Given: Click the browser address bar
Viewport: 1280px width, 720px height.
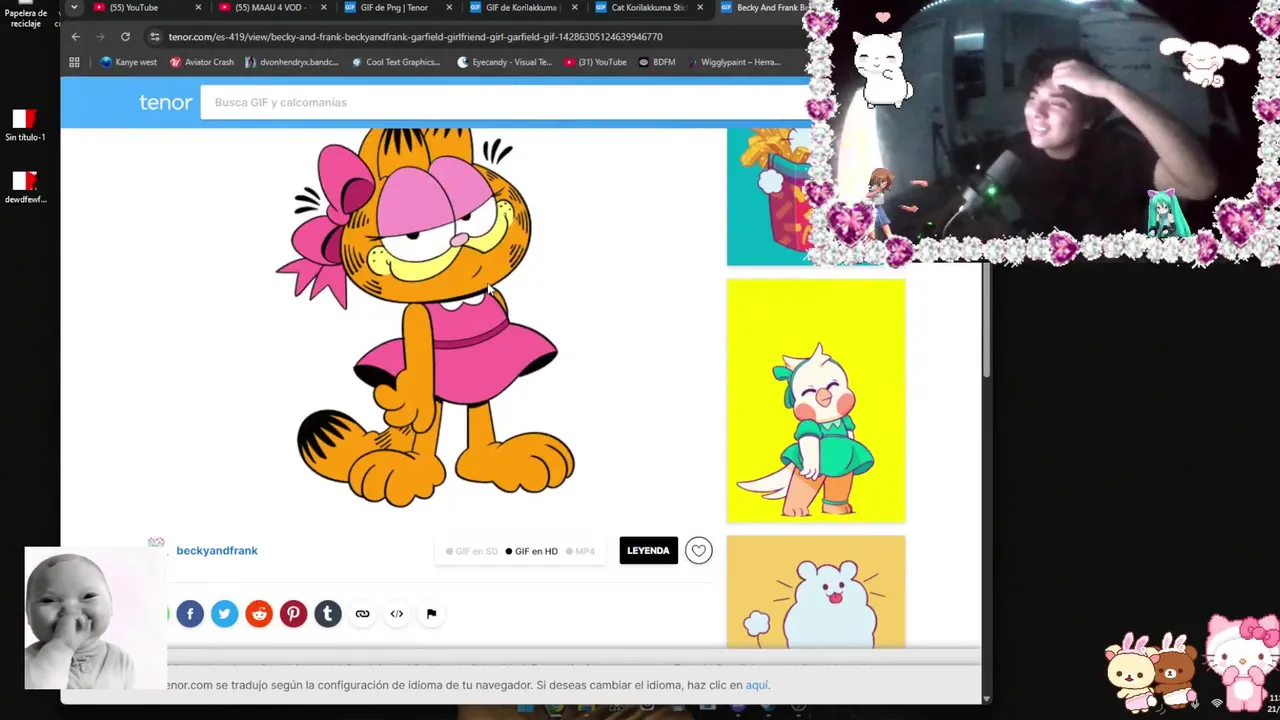Looking at the screenshot, I should (480, 37).
